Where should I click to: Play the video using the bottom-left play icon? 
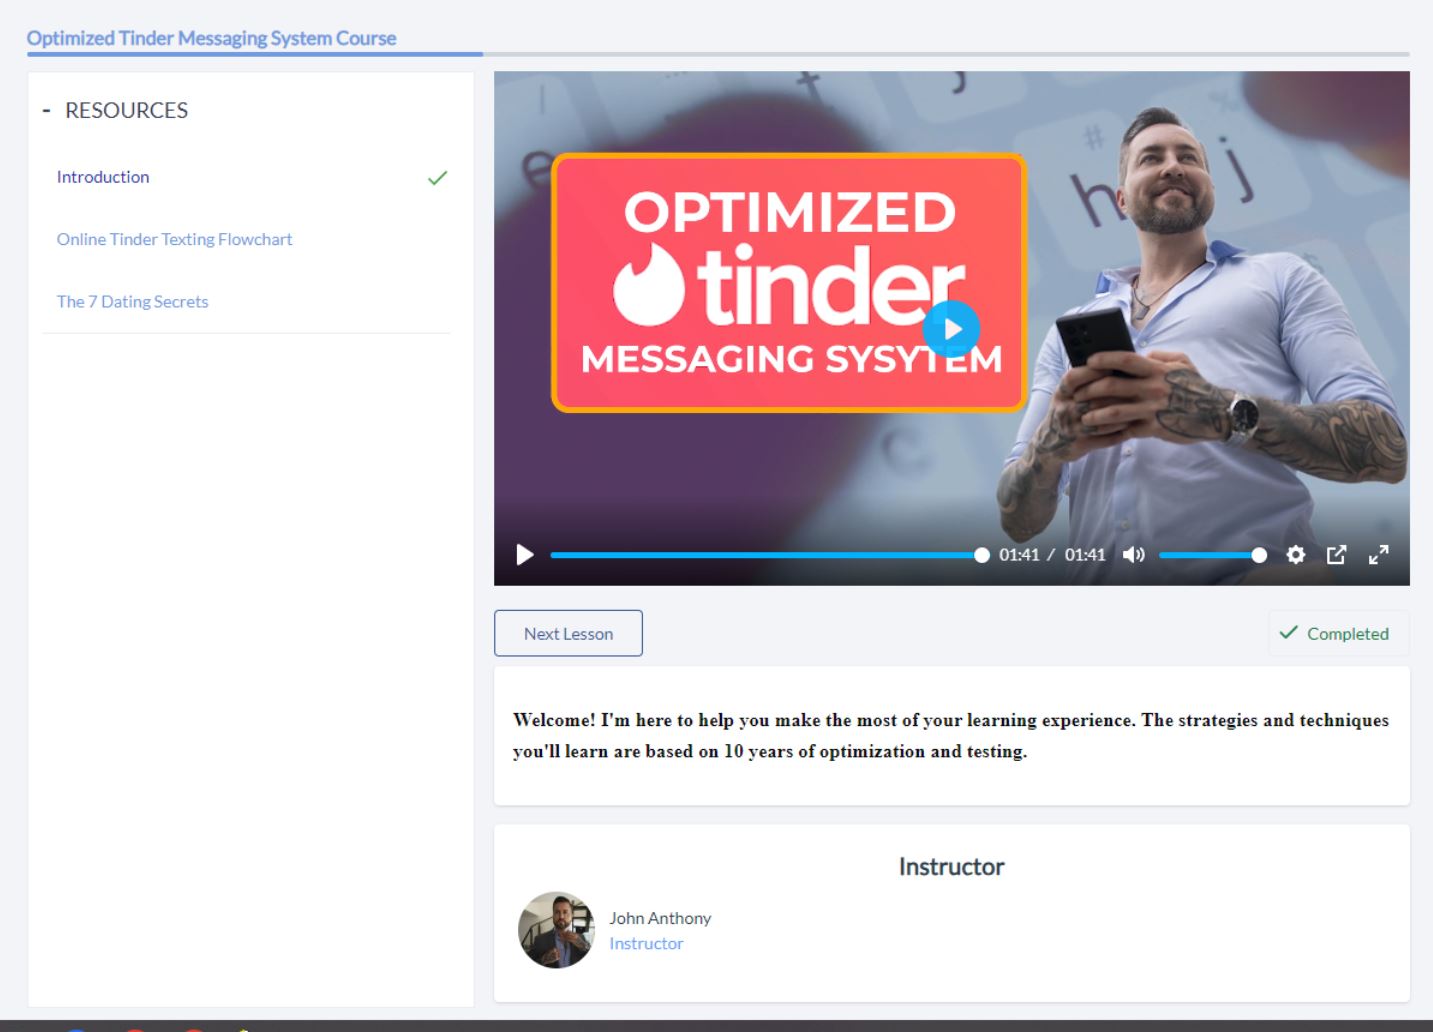[x=524, y=555]
